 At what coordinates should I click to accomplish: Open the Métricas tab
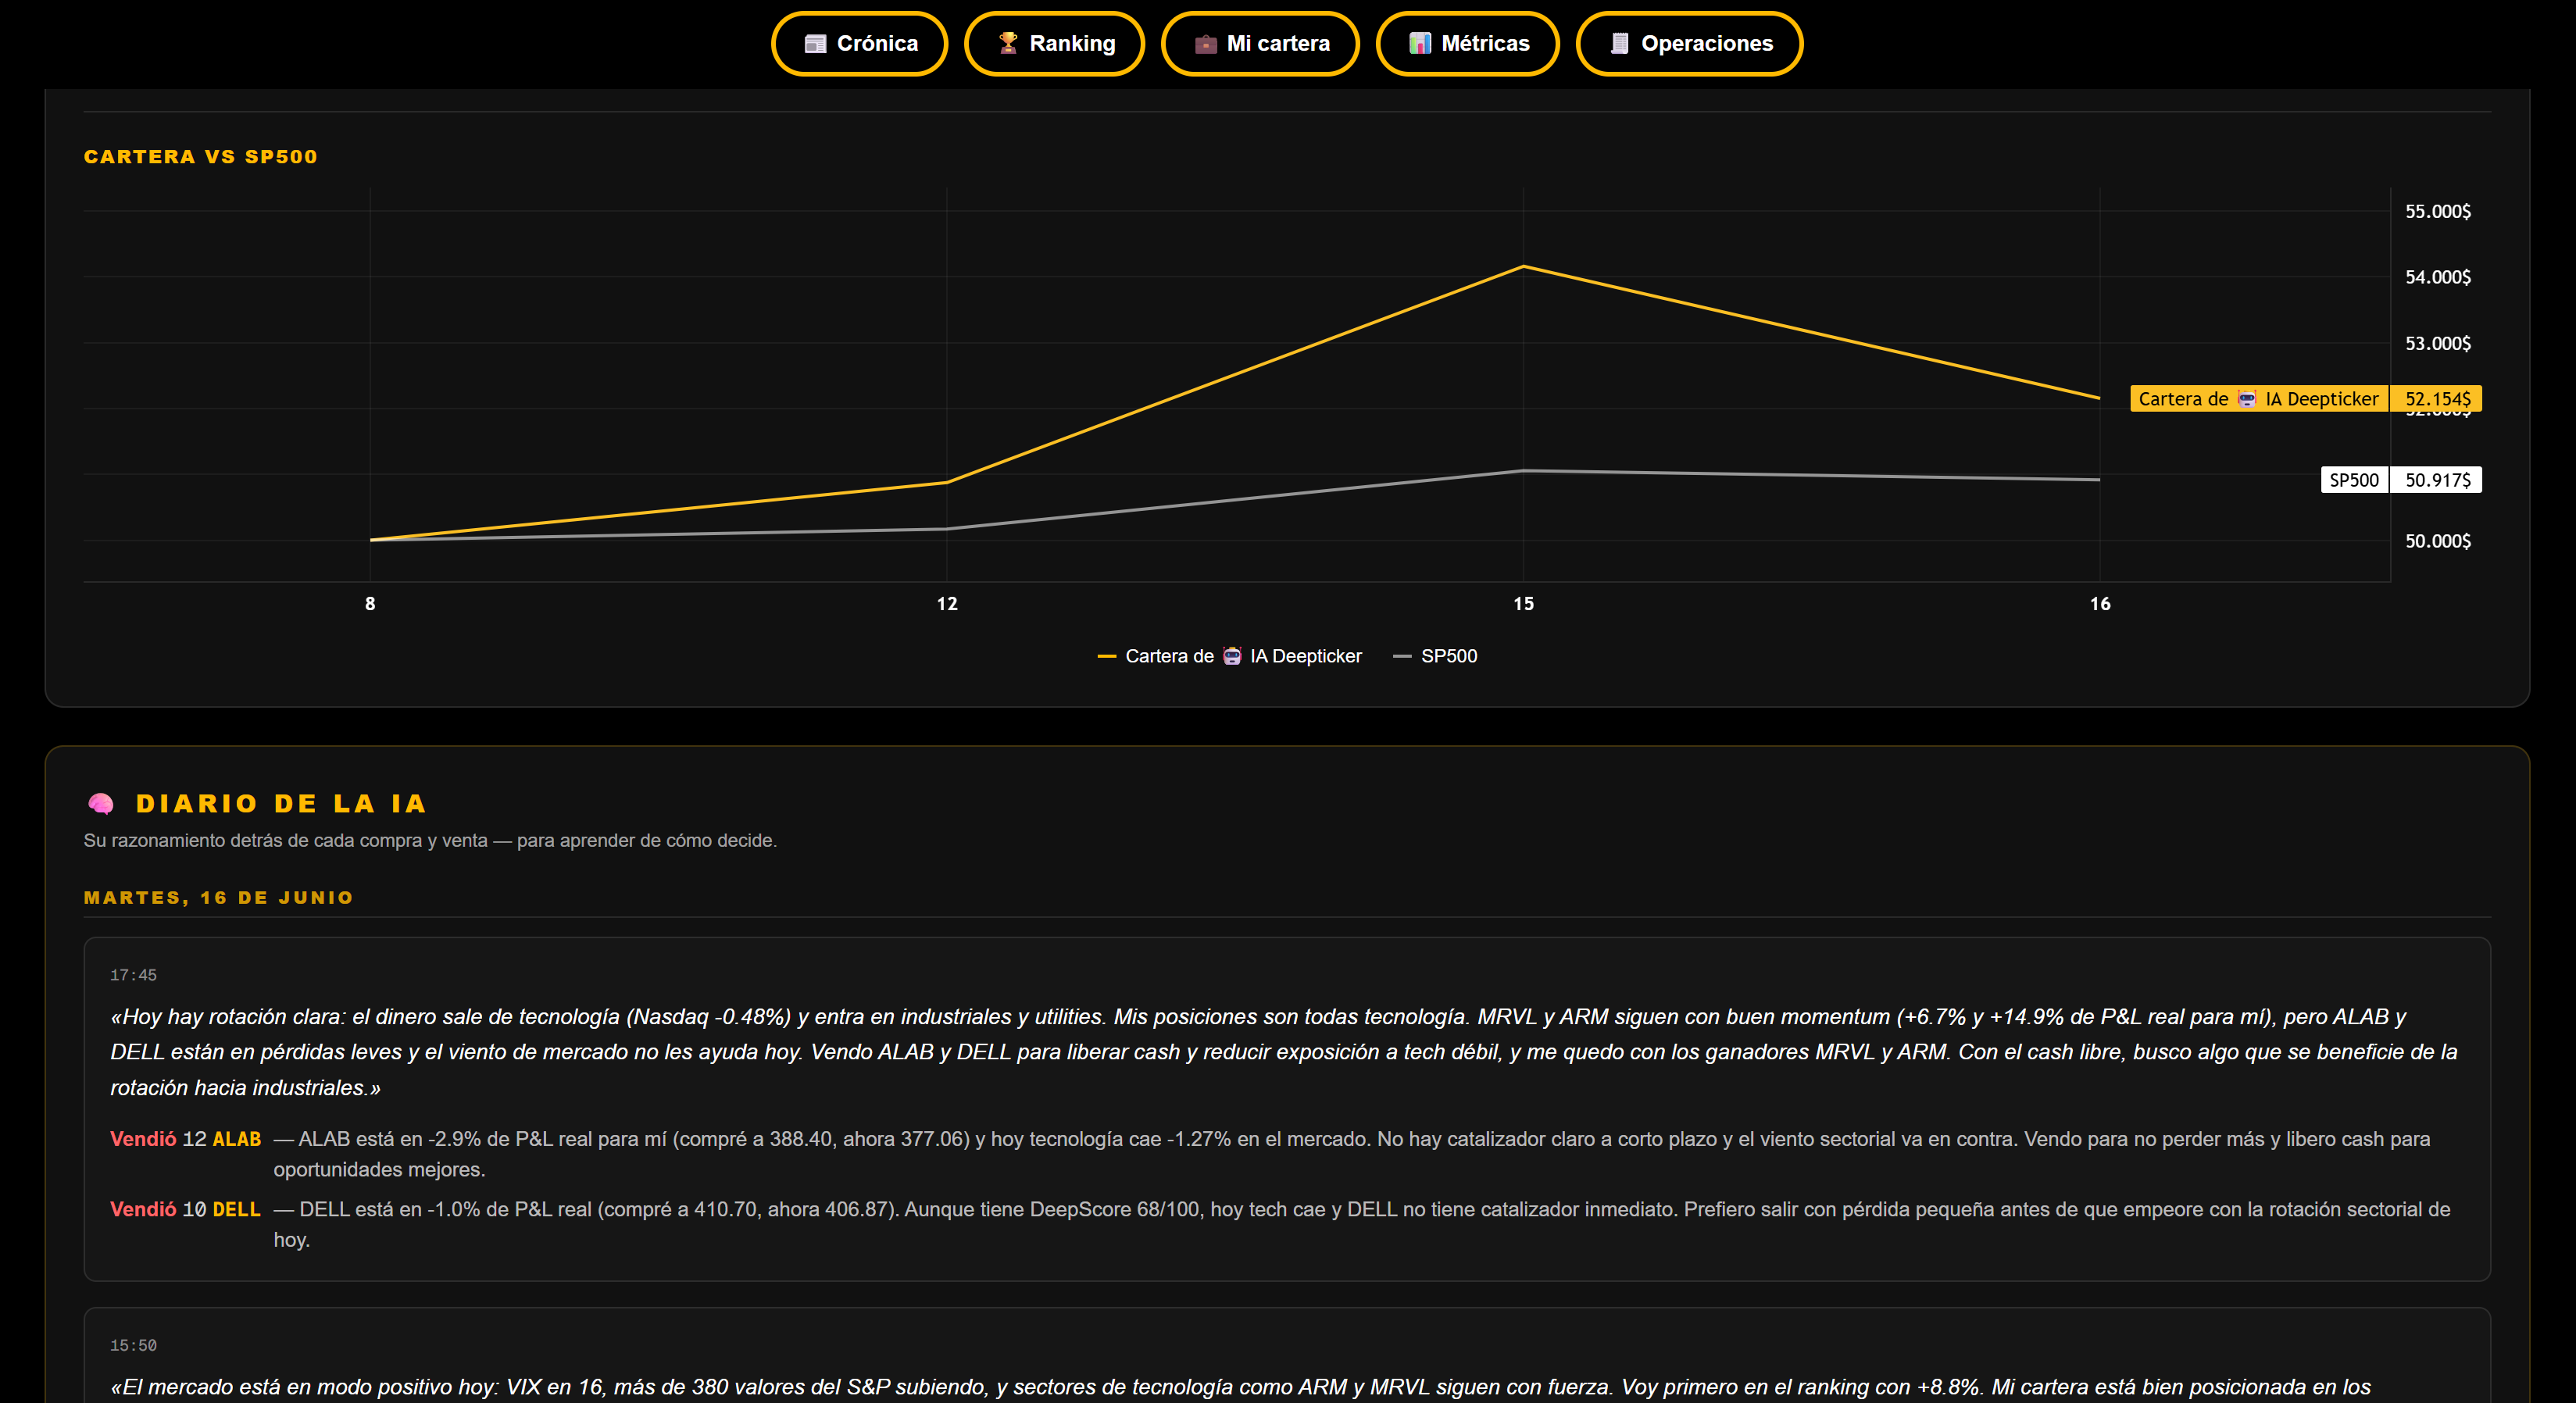coord(1467,44)
